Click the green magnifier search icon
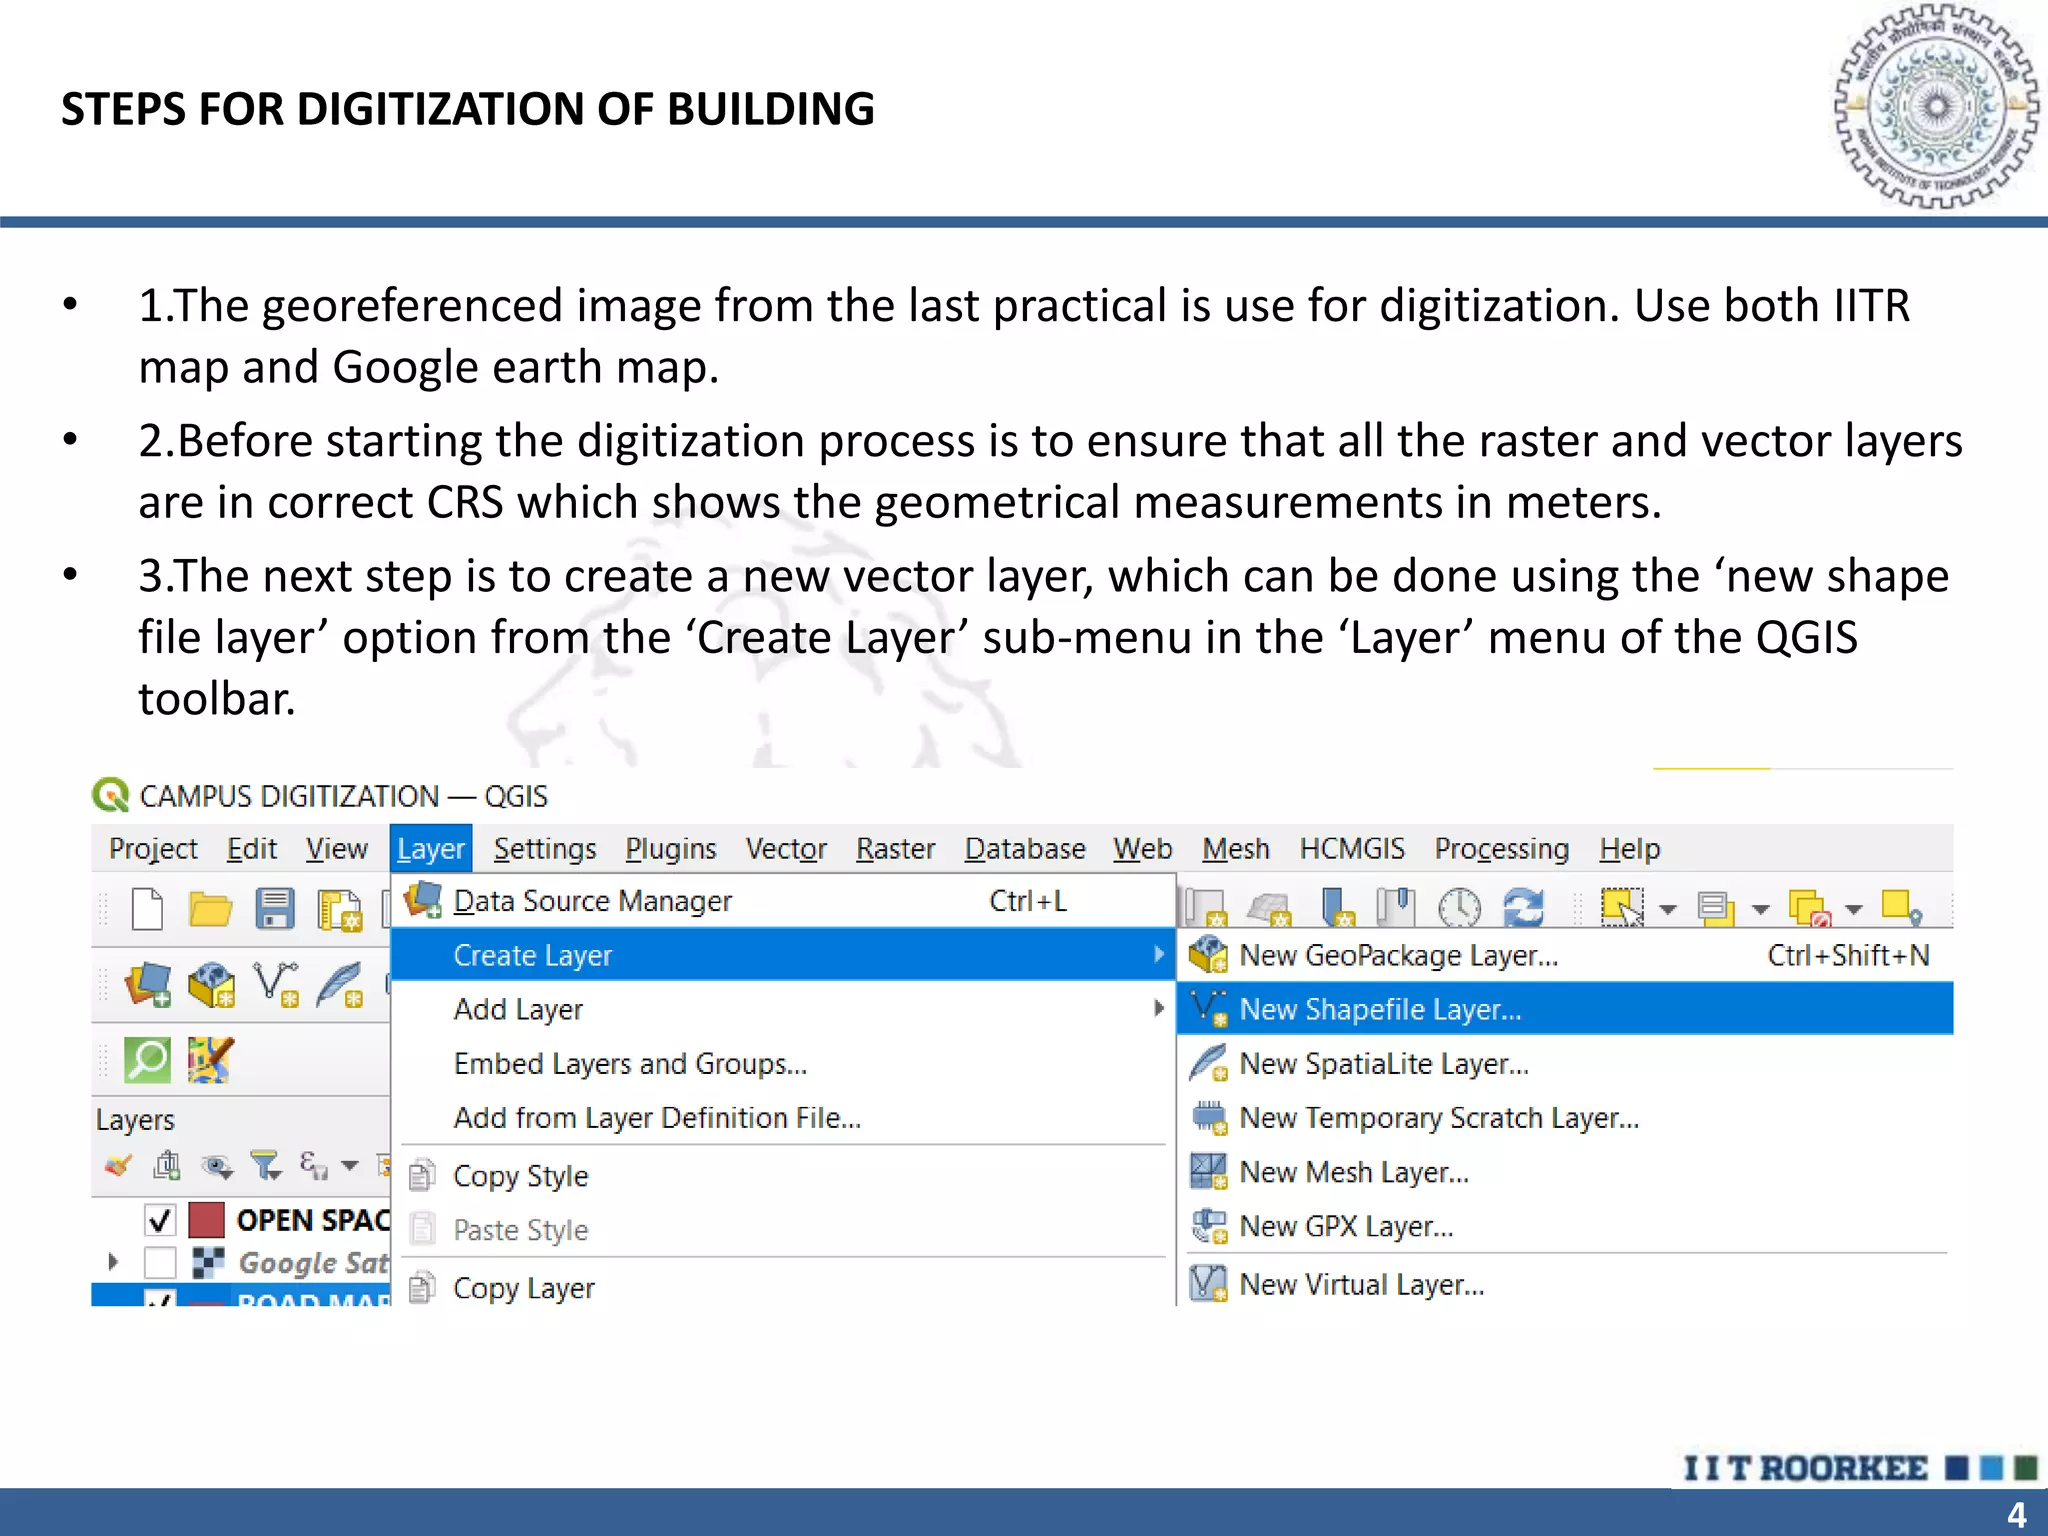 coord(147,1060)
